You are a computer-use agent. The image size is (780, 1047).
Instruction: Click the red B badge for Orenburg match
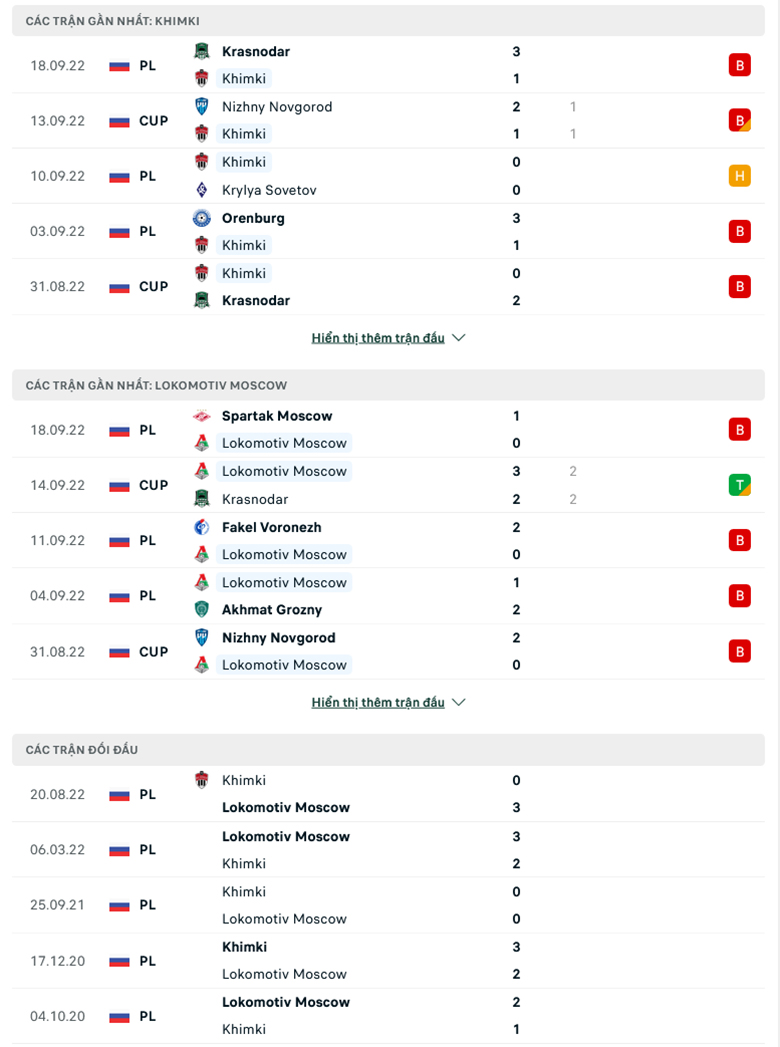739,232
